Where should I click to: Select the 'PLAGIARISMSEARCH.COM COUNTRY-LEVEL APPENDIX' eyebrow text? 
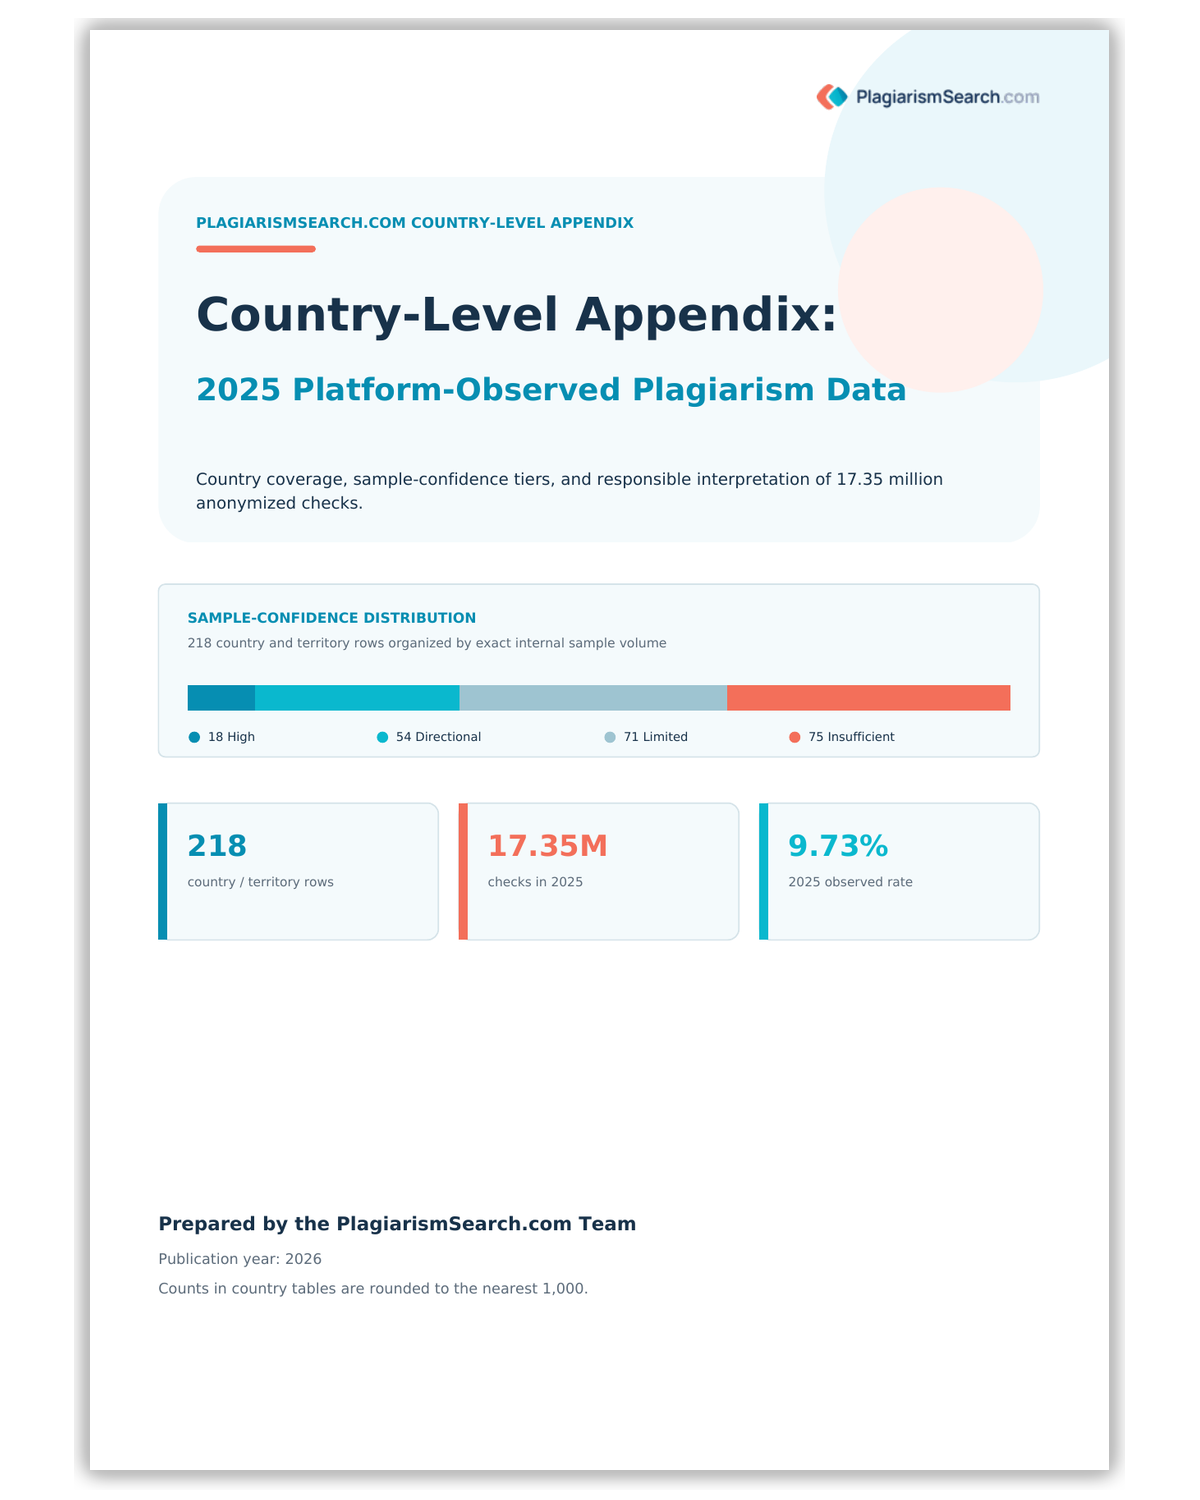pos(415,223)
